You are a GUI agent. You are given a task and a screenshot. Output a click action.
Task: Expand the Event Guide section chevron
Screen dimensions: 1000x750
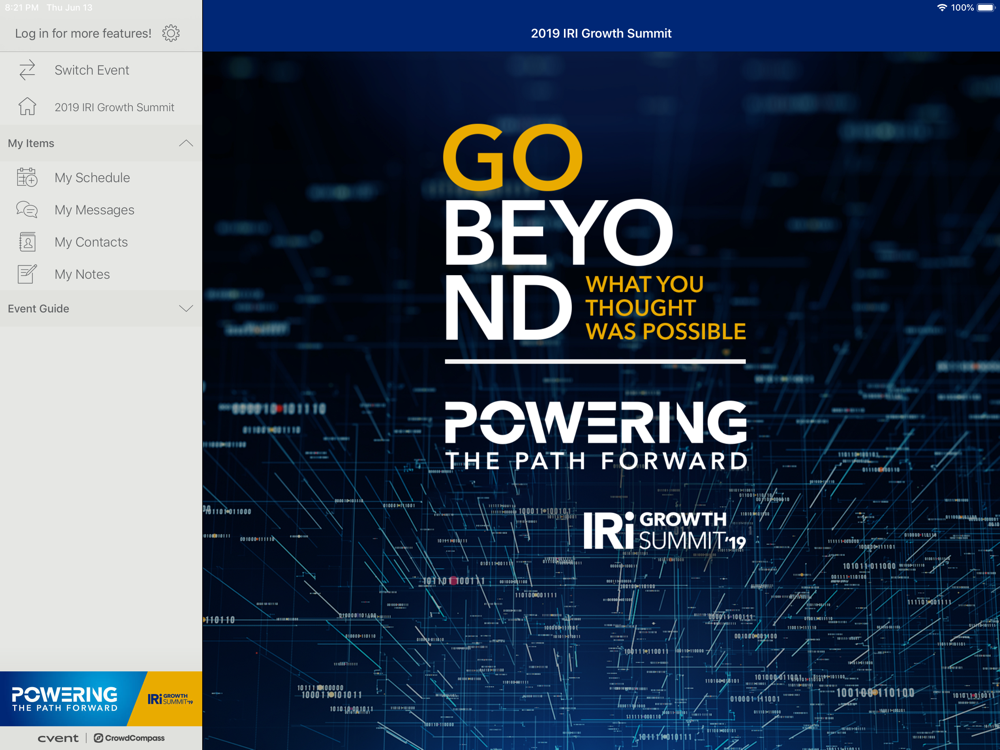pyautogui.click(x=186, y=309)
